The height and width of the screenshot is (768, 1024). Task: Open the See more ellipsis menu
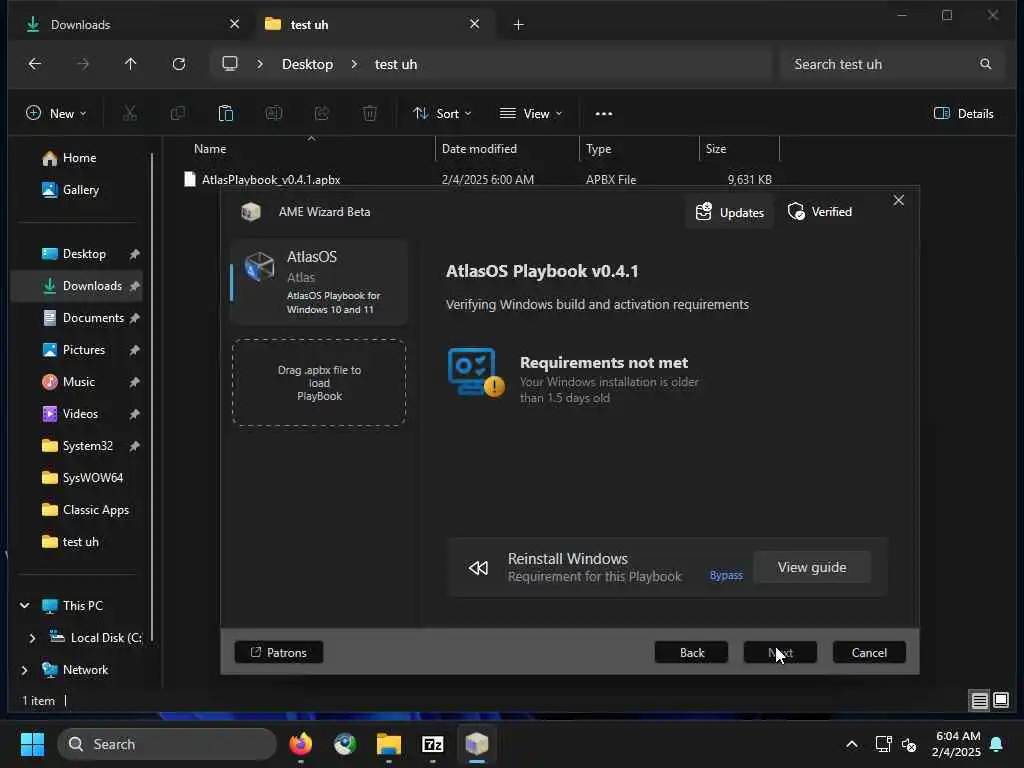(x=604, y=114)
